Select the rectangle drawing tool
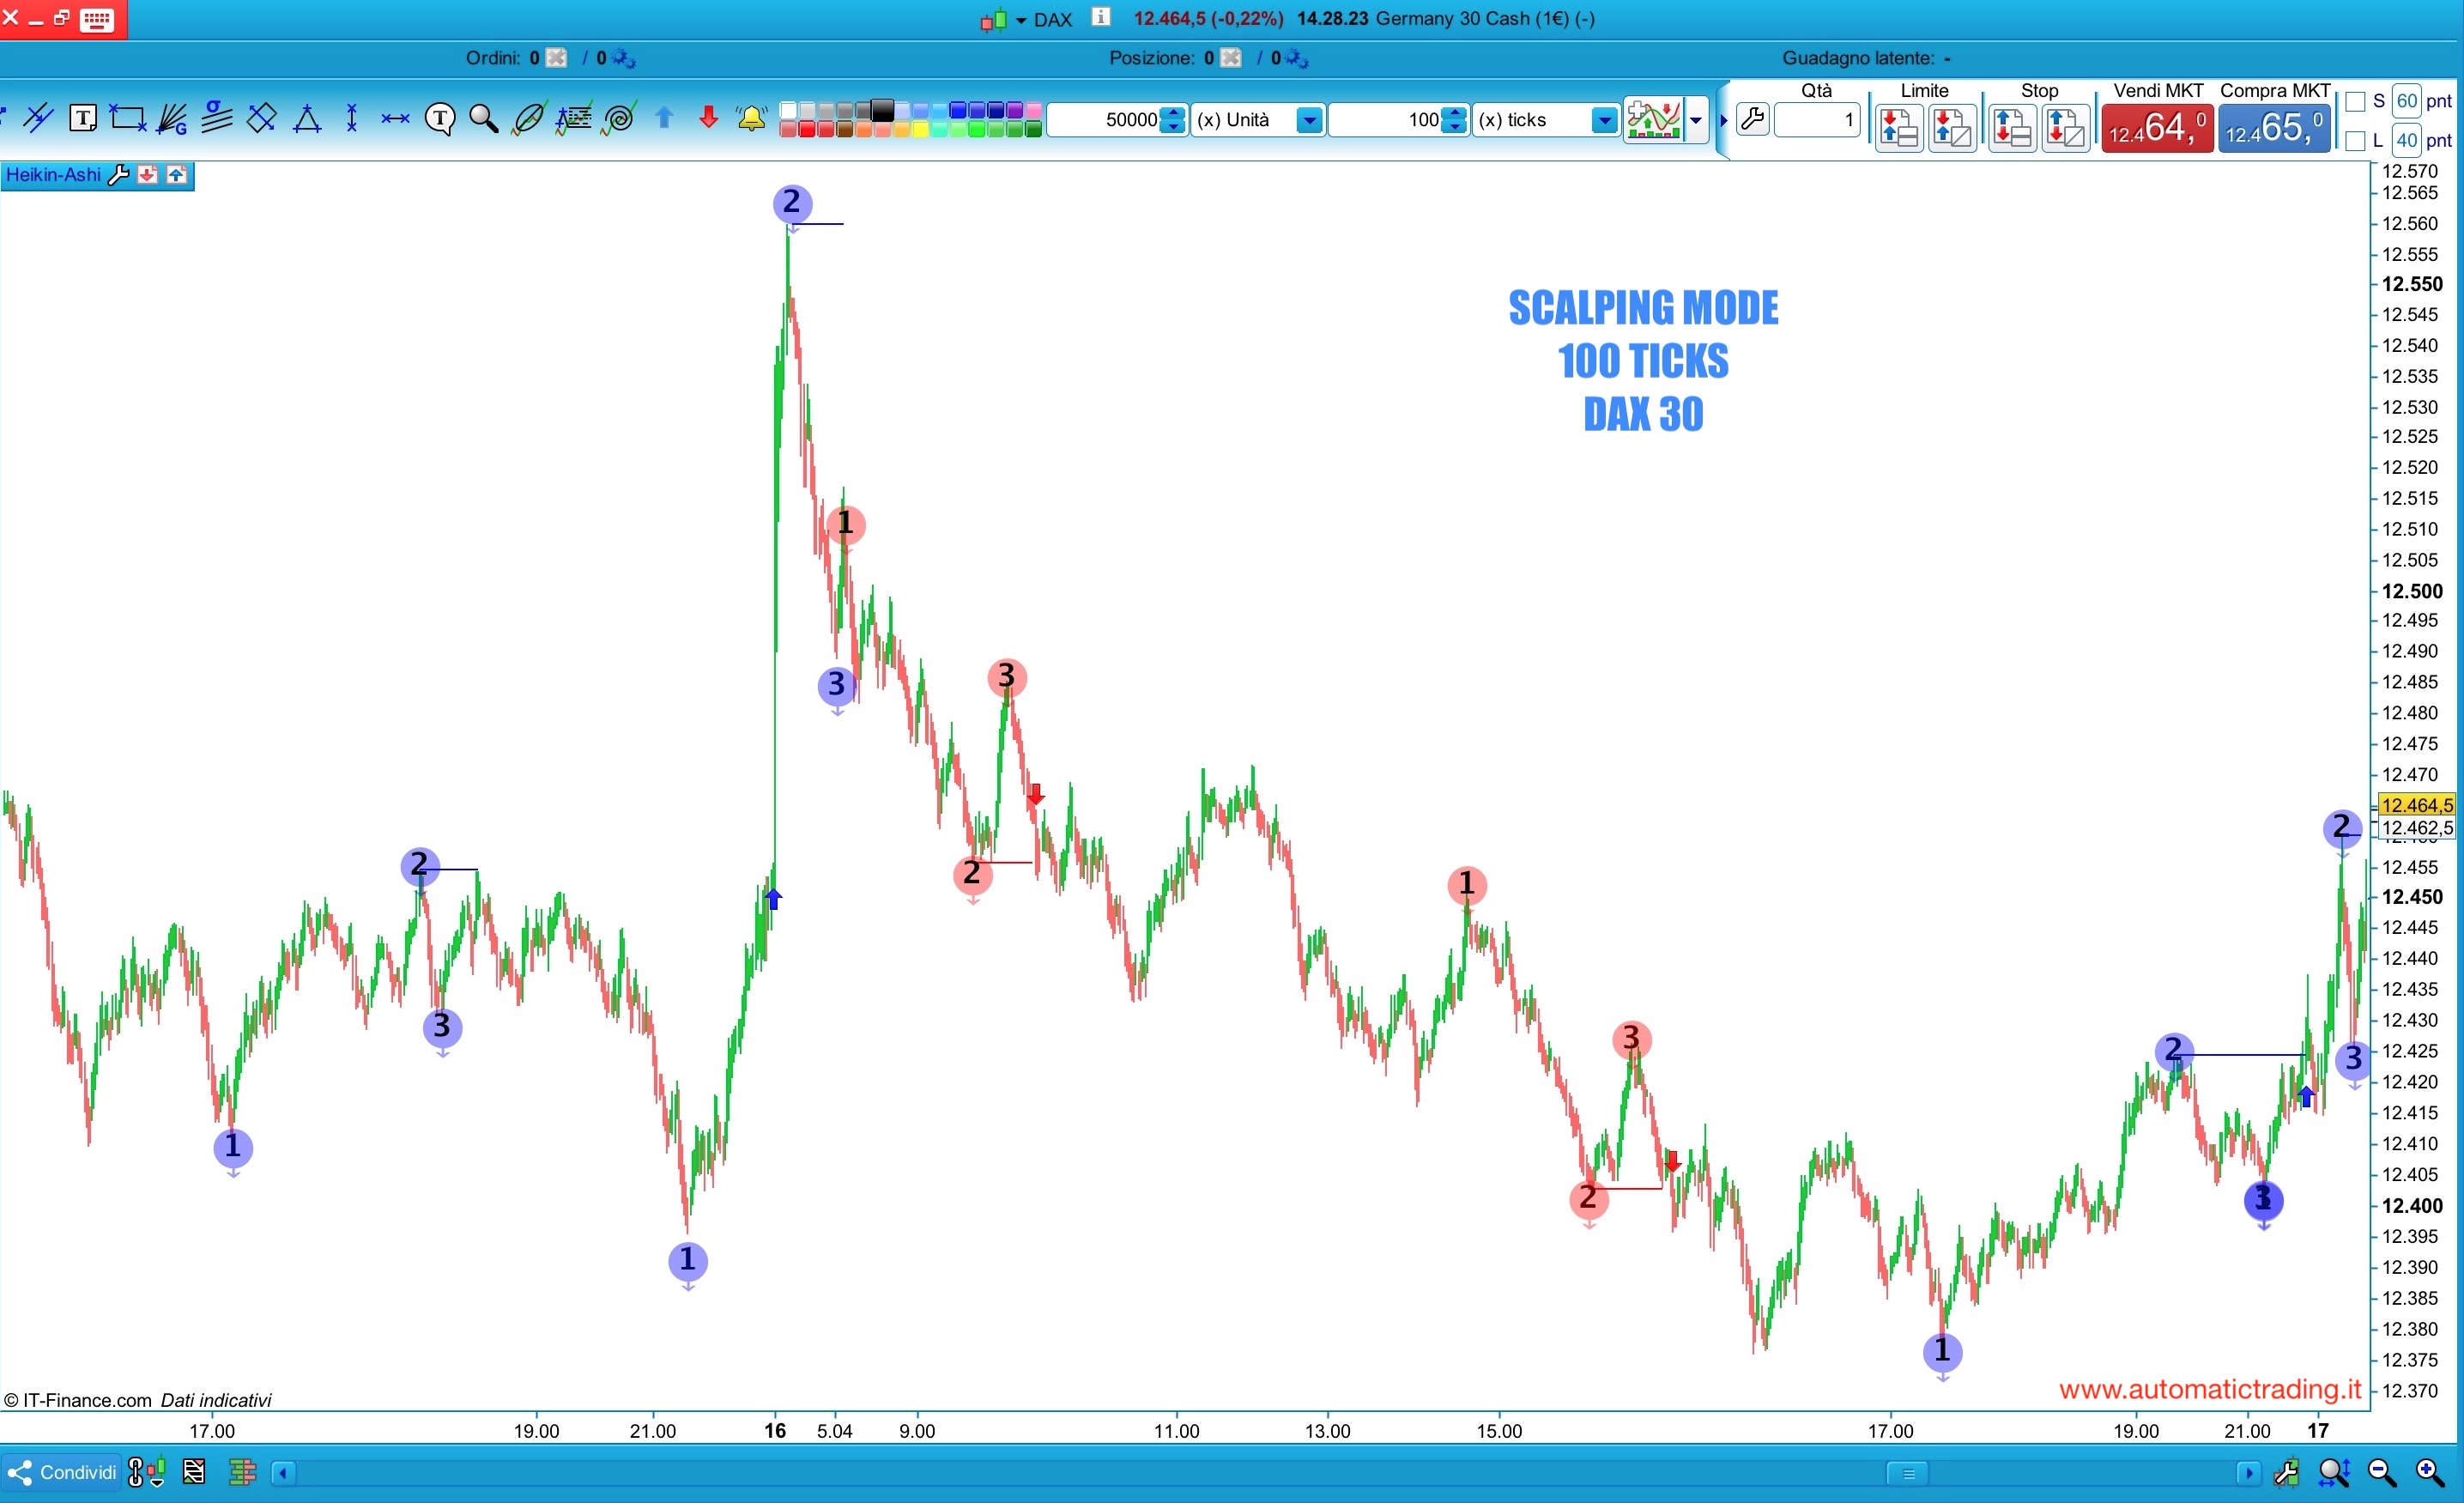Image resolution: width=2464 pixels, height=1503 pixels. pyautogui.click(x=127, y=119)
